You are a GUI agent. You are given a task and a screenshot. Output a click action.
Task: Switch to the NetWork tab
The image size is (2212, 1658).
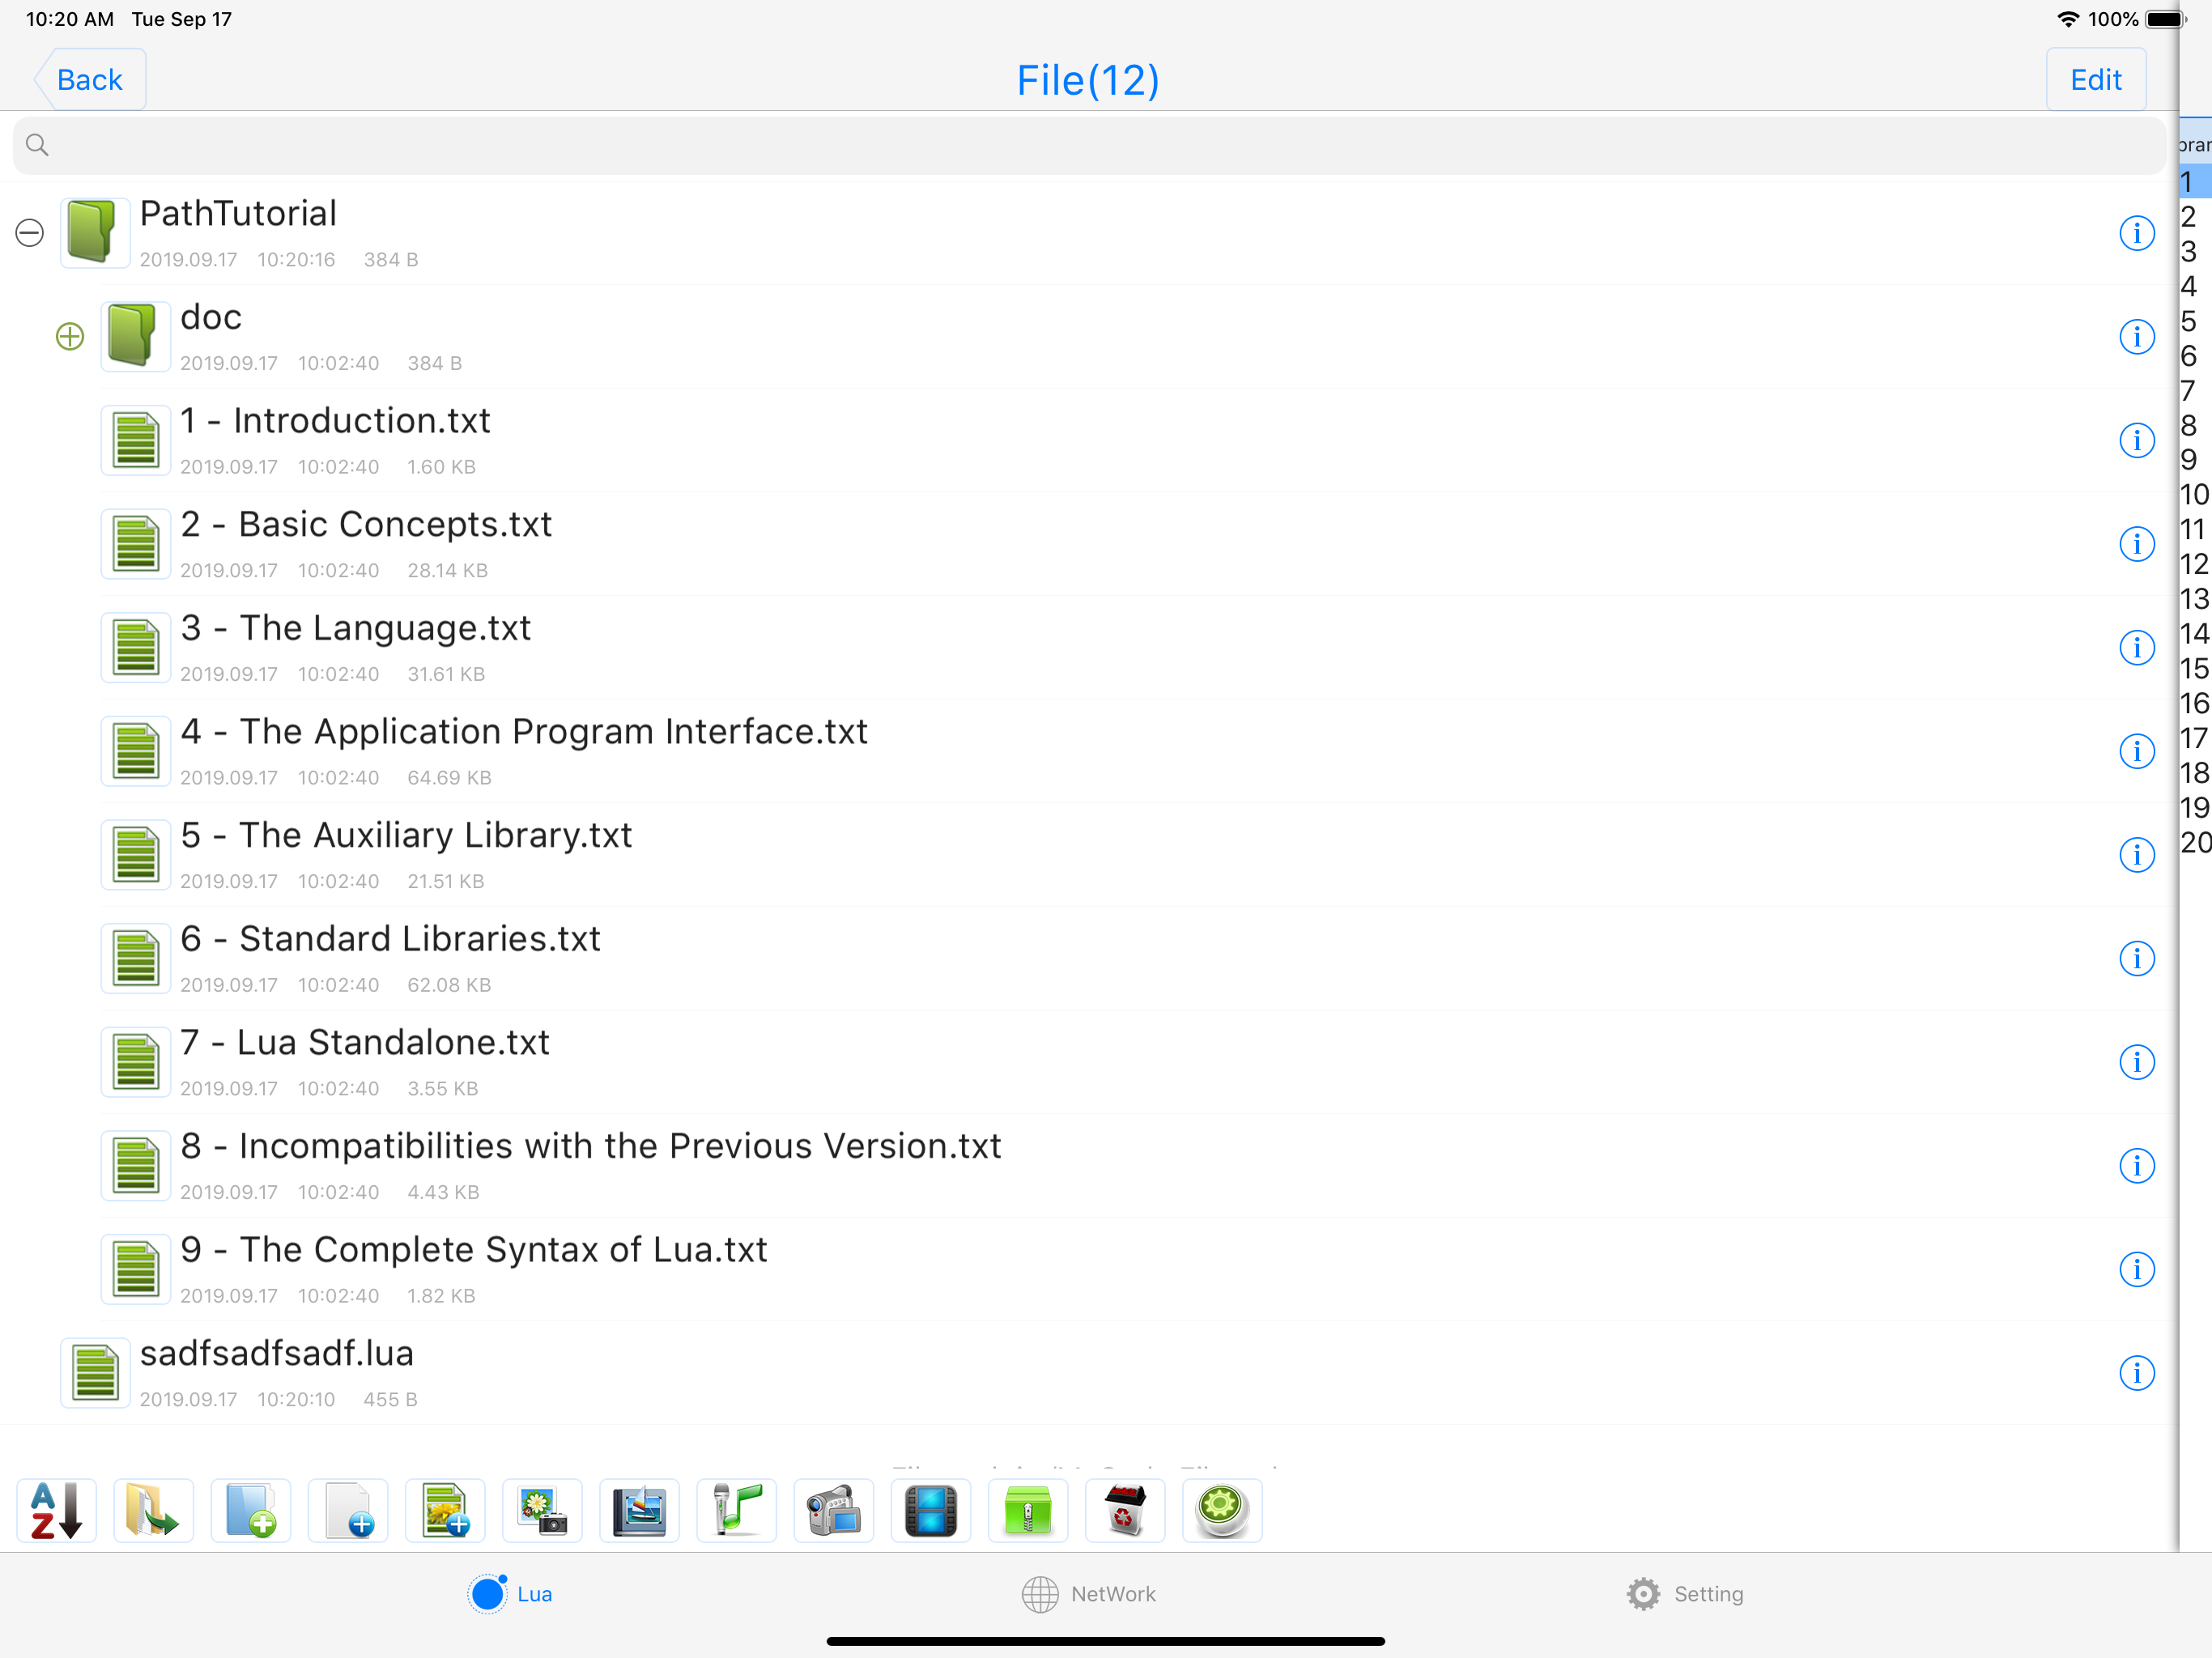[1088, 1594]
